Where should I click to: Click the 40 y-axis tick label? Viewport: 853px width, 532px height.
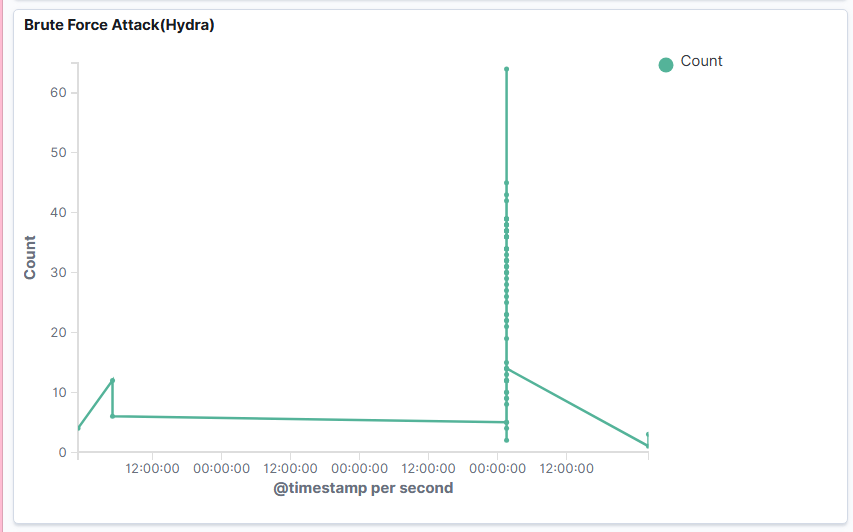pos(58,212)
